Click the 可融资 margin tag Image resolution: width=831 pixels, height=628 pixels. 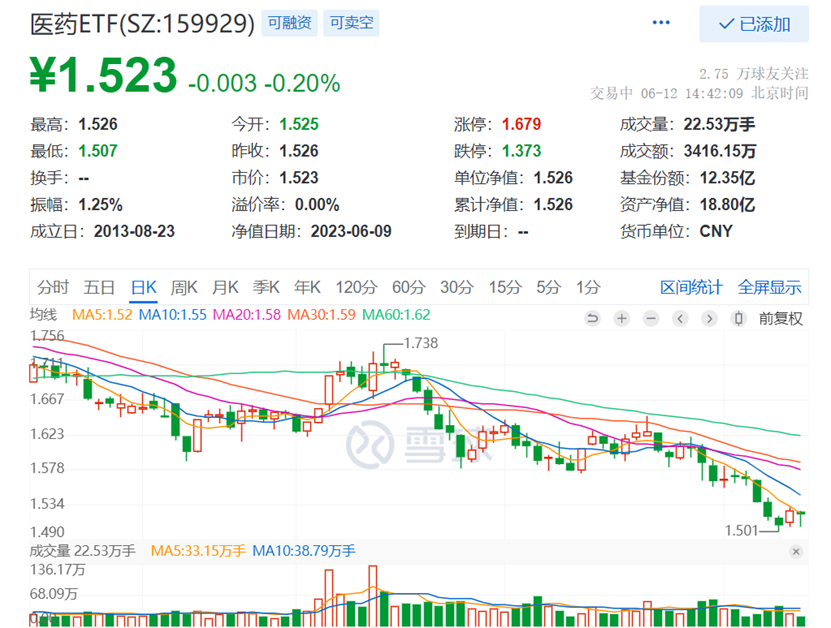click(x=289, y=23)
